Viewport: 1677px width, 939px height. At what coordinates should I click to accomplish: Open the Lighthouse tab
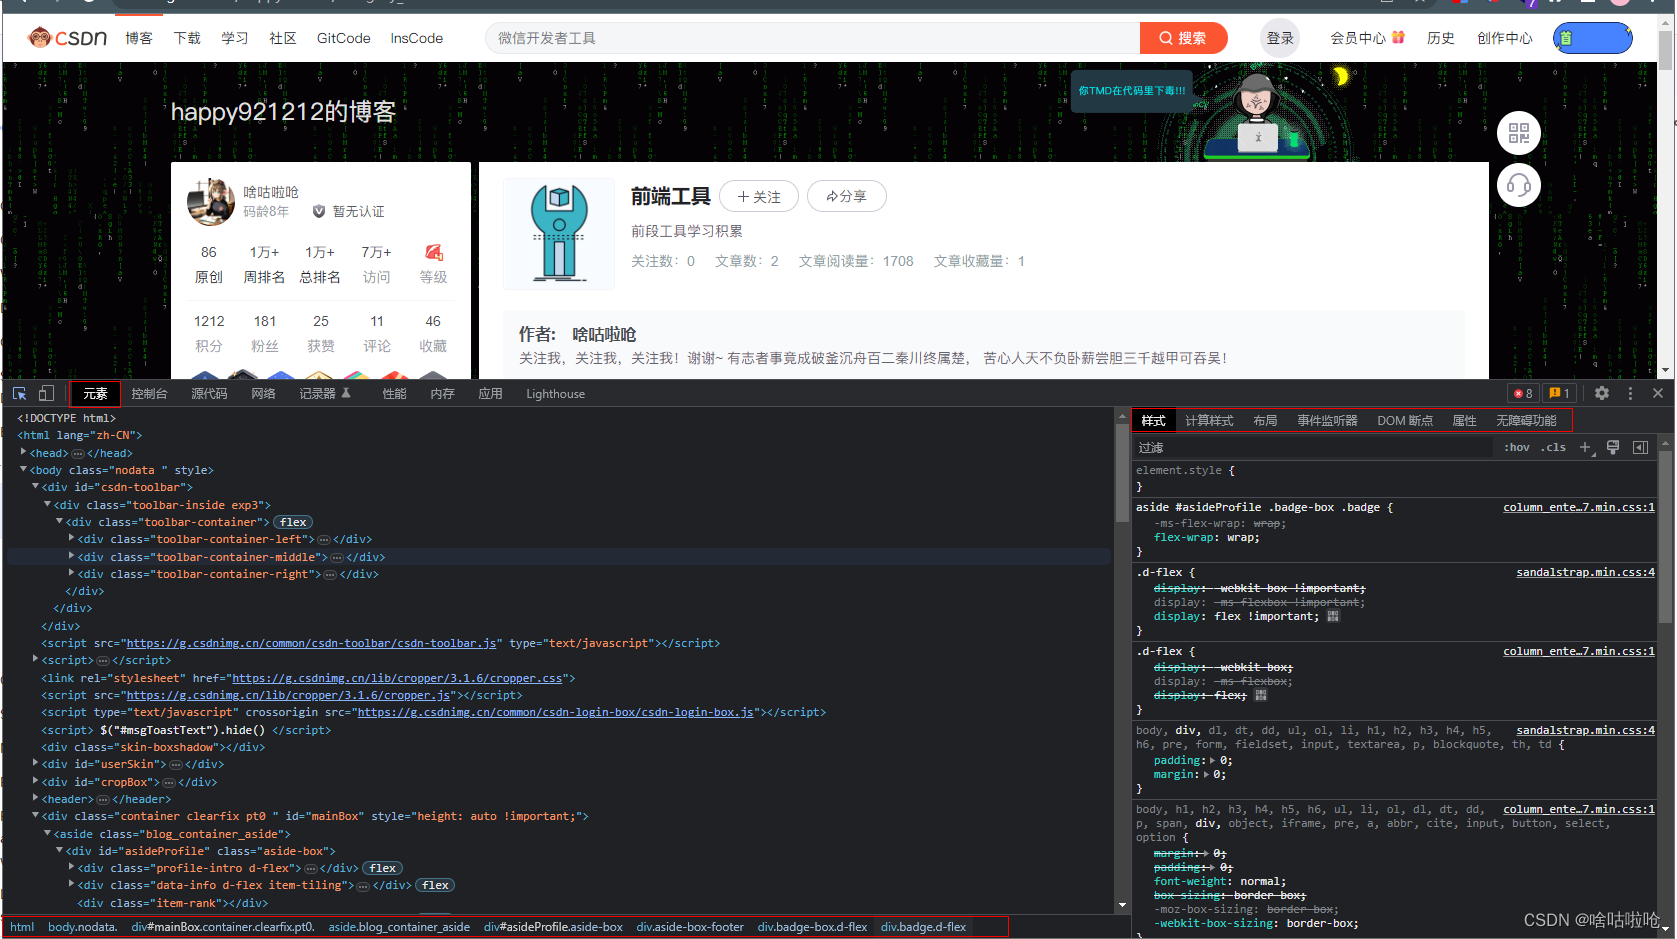(555, 393)
